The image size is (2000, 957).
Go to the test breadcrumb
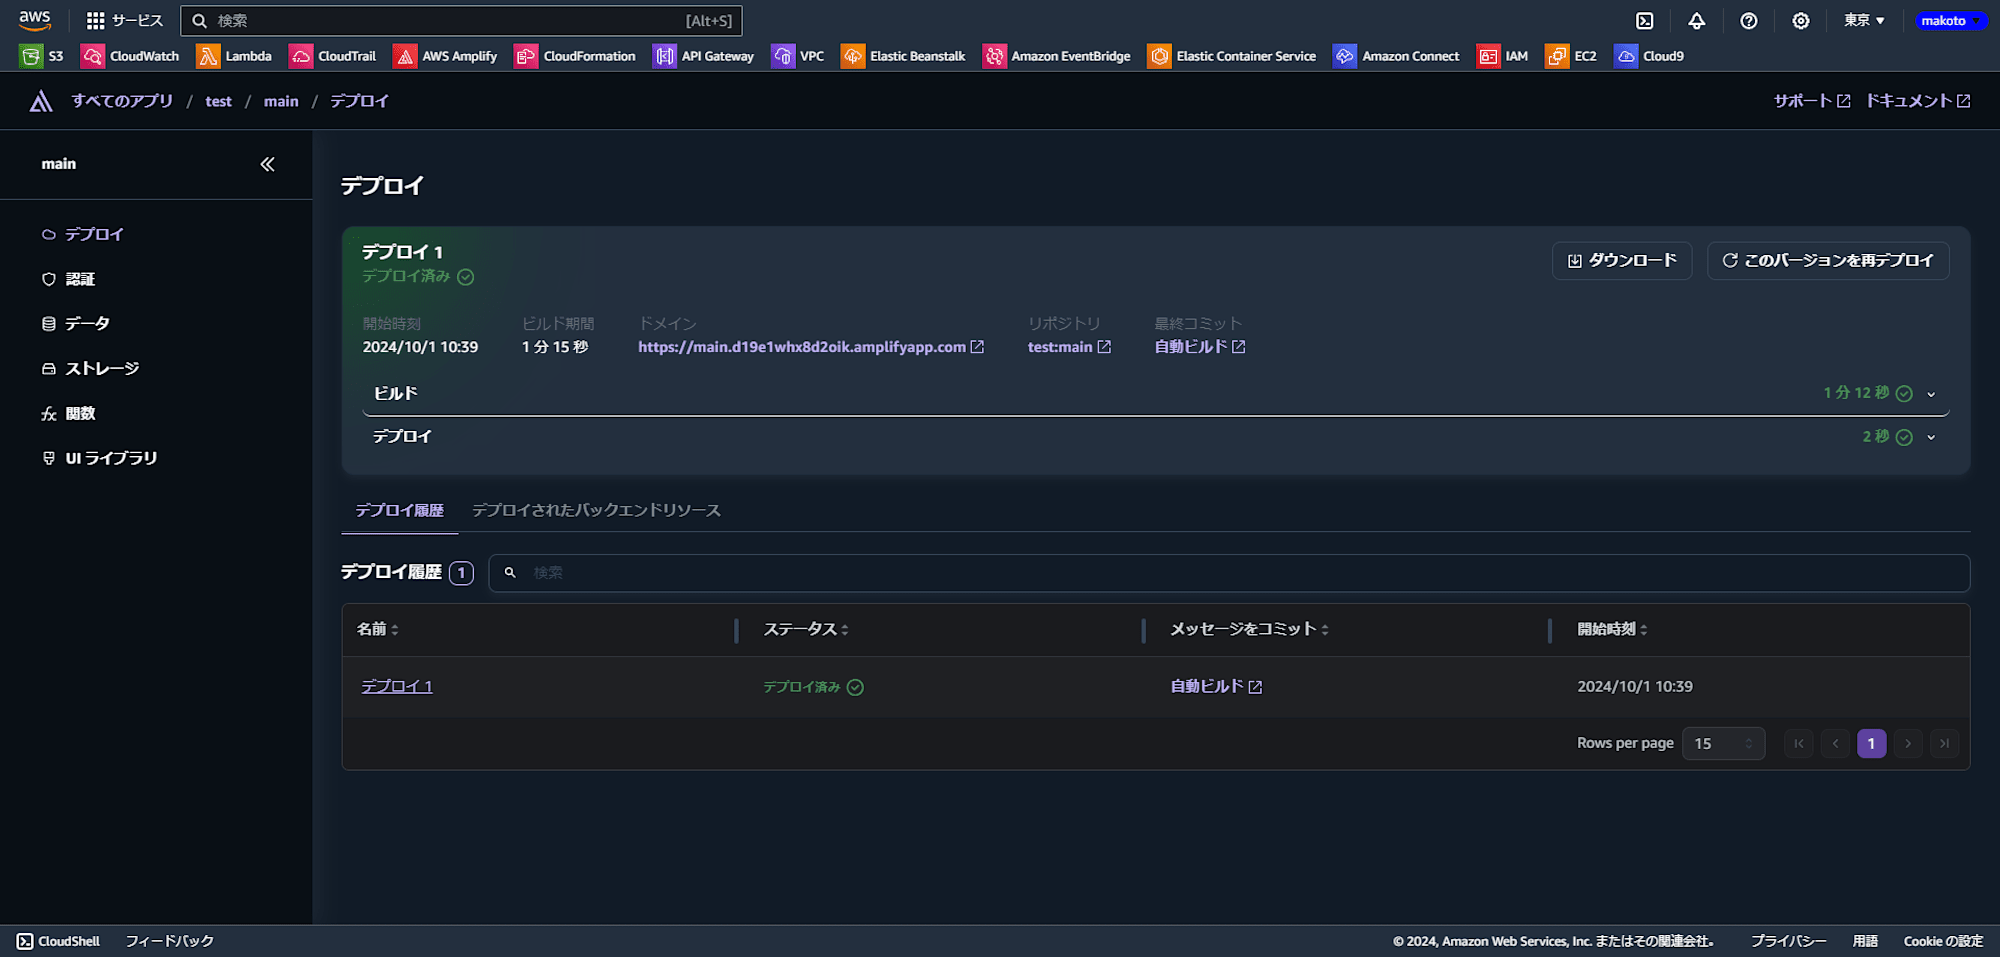[x=218, y=101]
